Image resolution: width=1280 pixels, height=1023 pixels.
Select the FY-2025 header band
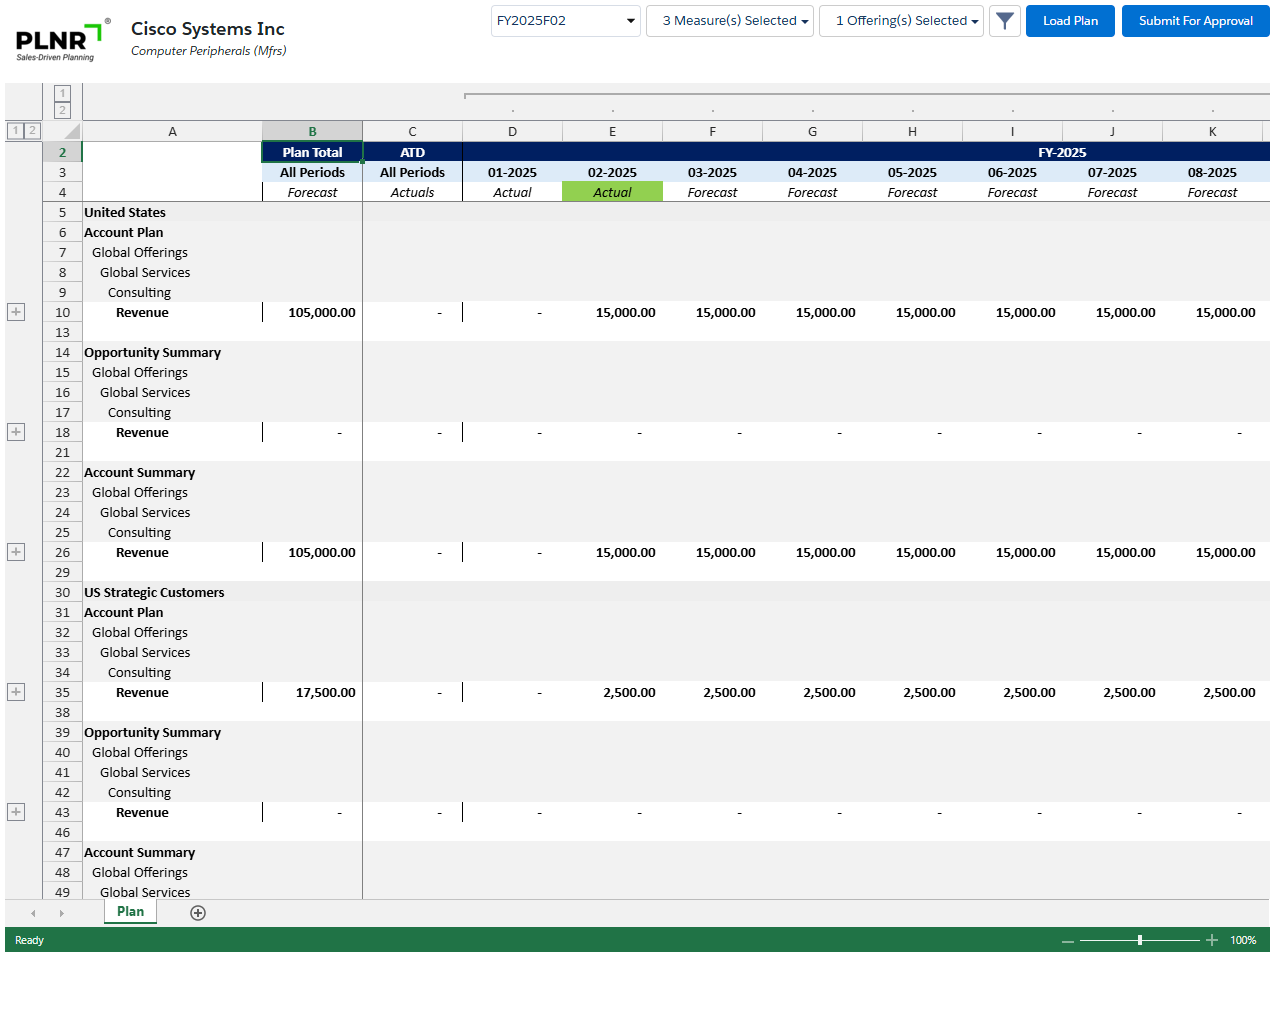(866, 152)
